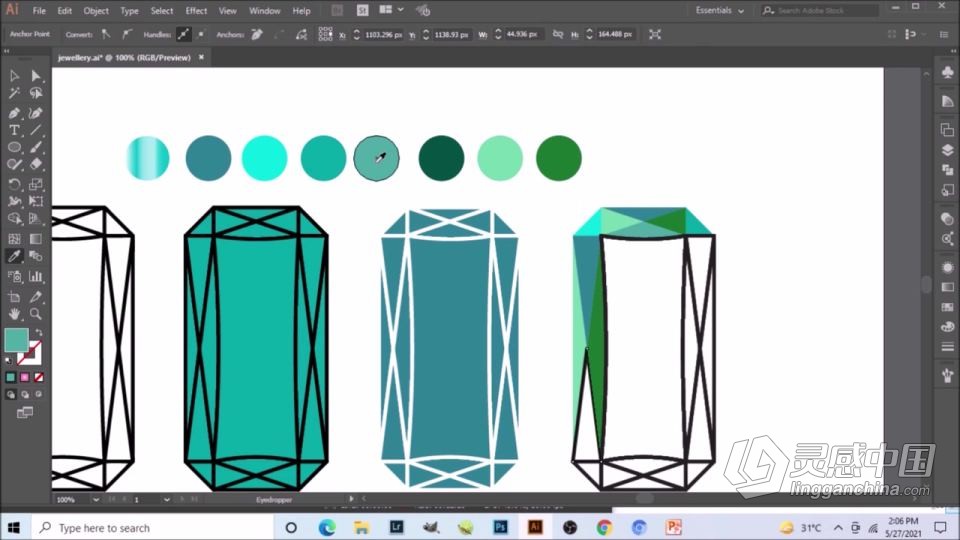This screenshot has height=540, width=960.
Task: Click the fill color box
Action: (x=17, y=340)
